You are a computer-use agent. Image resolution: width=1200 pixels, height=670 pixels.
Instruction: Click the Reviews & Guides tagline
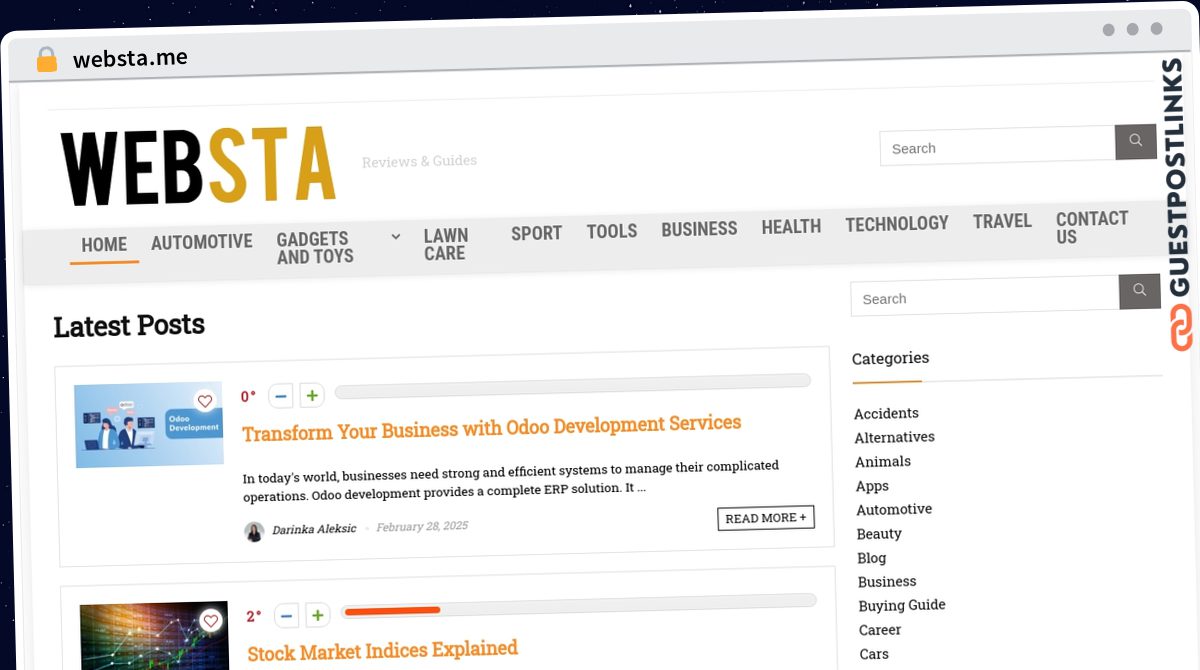(419, 161)
